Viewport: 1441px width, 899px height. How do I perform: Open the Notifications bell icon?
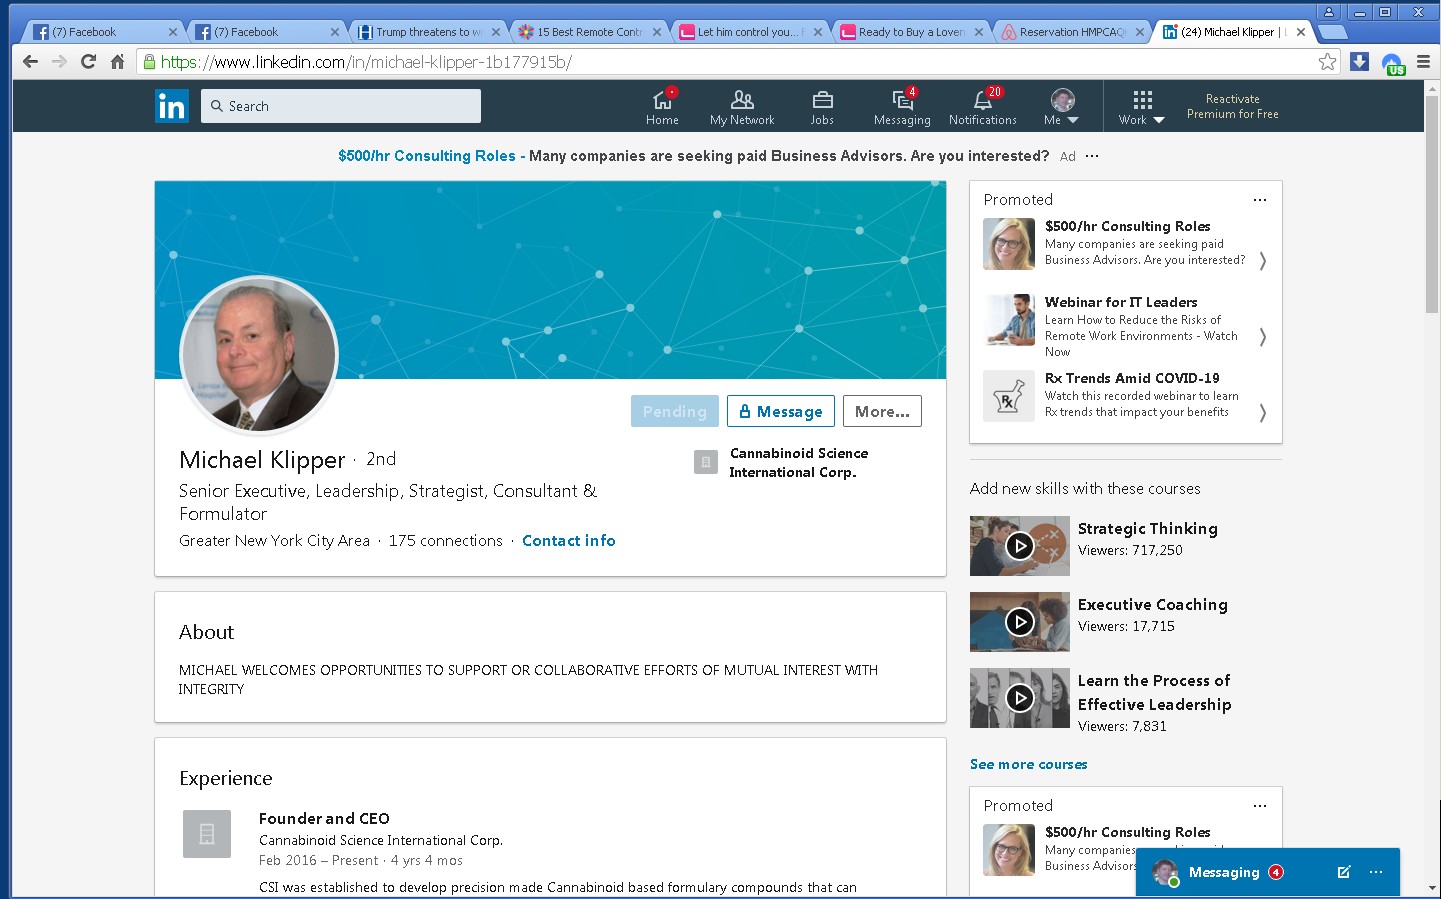coord(982,101)
